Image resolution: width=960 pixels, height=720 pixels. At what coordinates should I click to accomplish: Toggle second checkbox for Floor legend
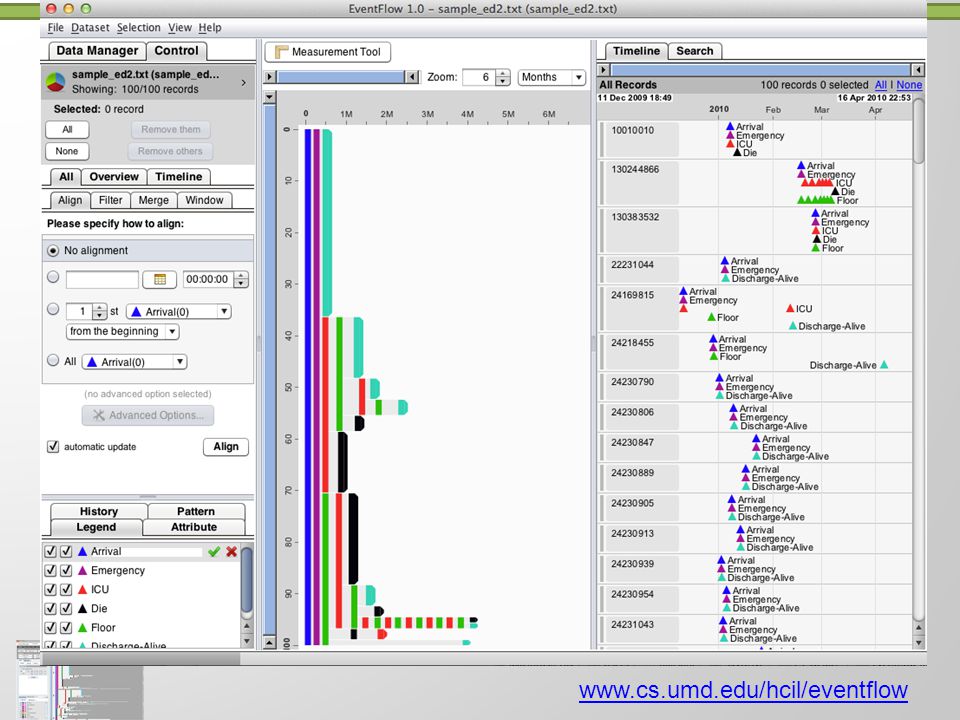66,628
